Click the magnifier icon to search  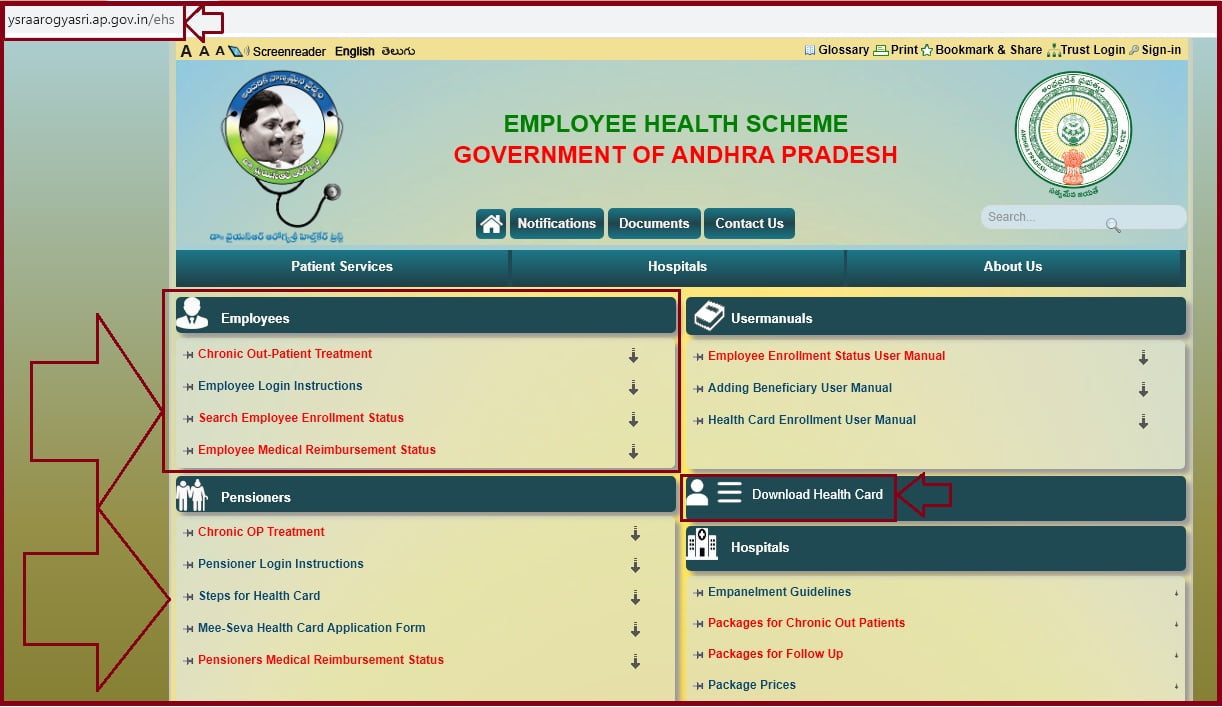[x=1113, y=226]
